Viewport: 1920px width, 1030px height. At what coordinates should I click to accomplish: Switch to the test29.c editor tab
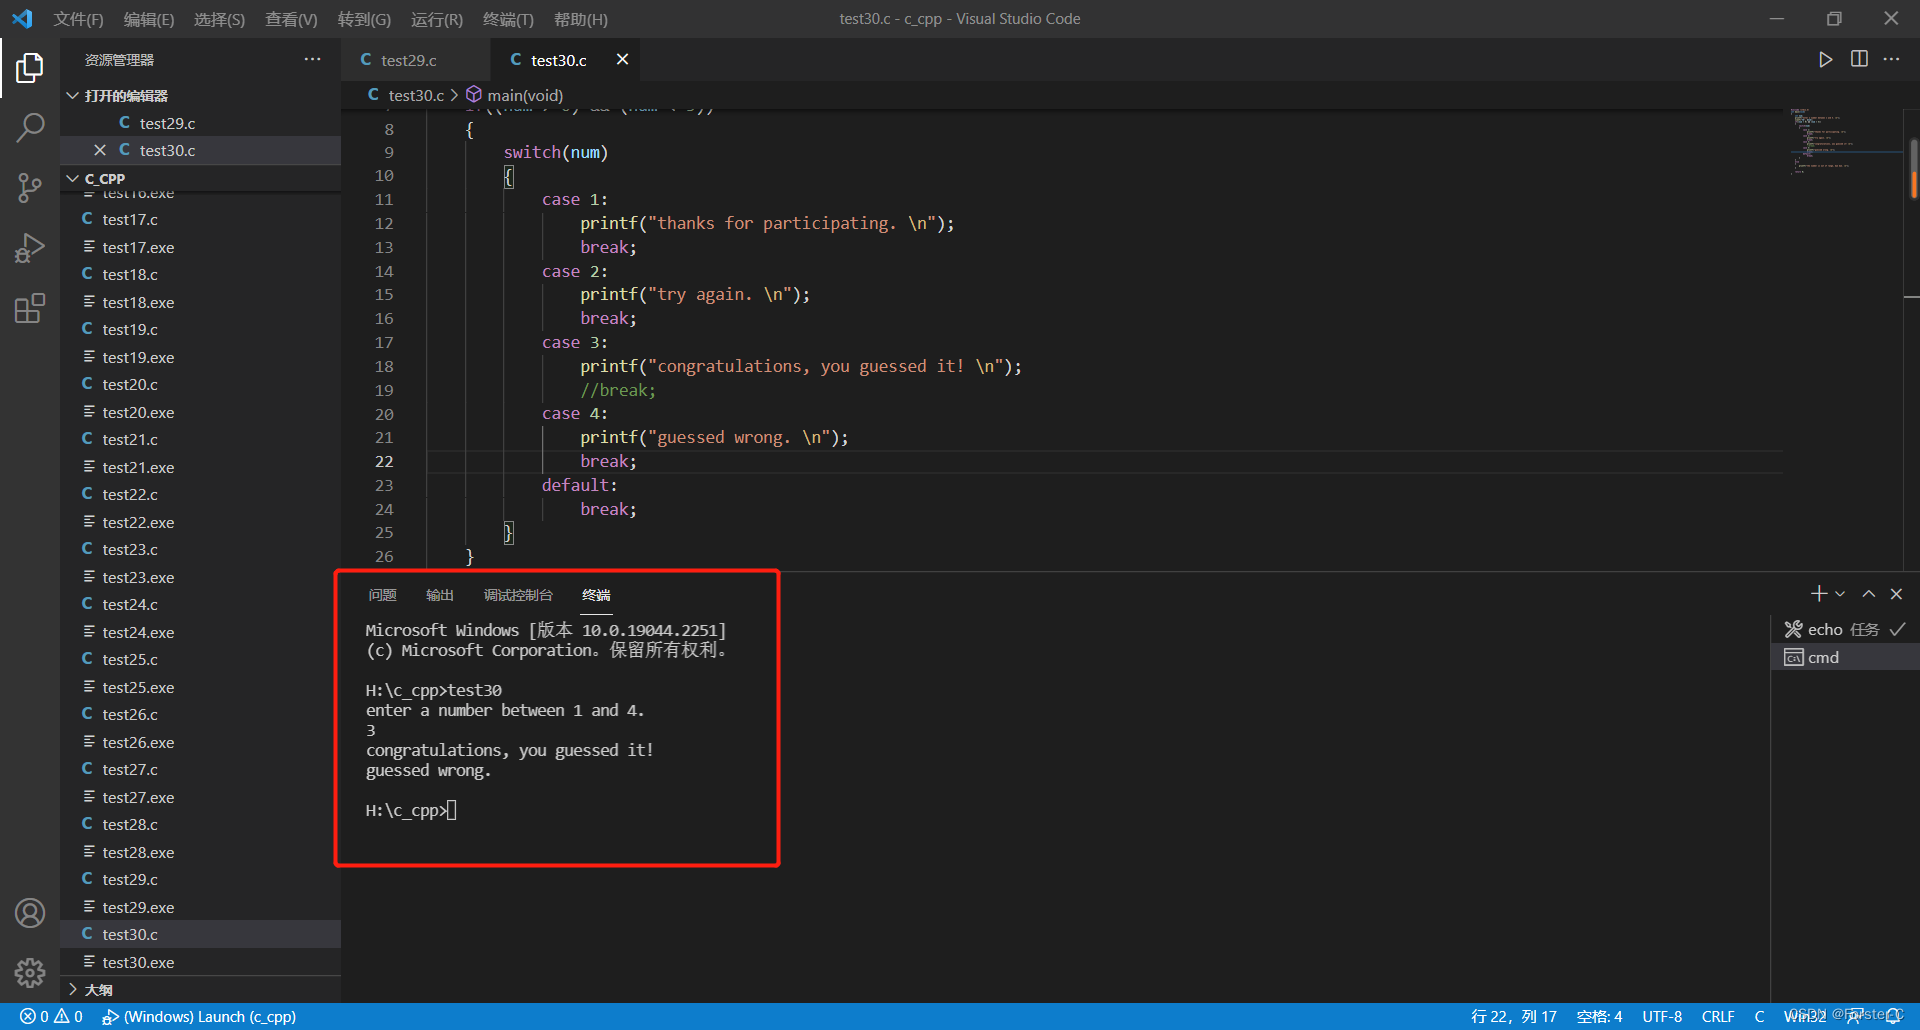[415, 60]
